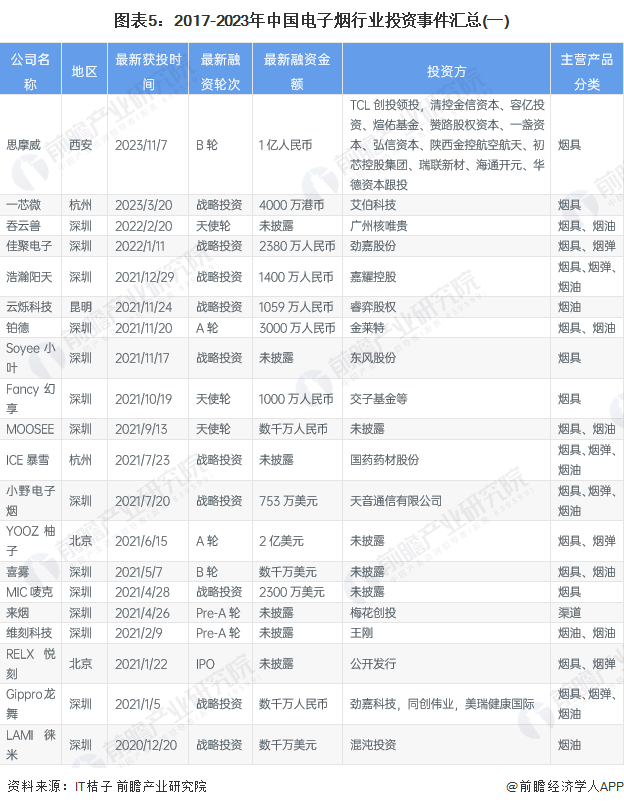The image size is (624, 807).
Task: Click amount 2380万人民币
Action: [x=297, y=246]
